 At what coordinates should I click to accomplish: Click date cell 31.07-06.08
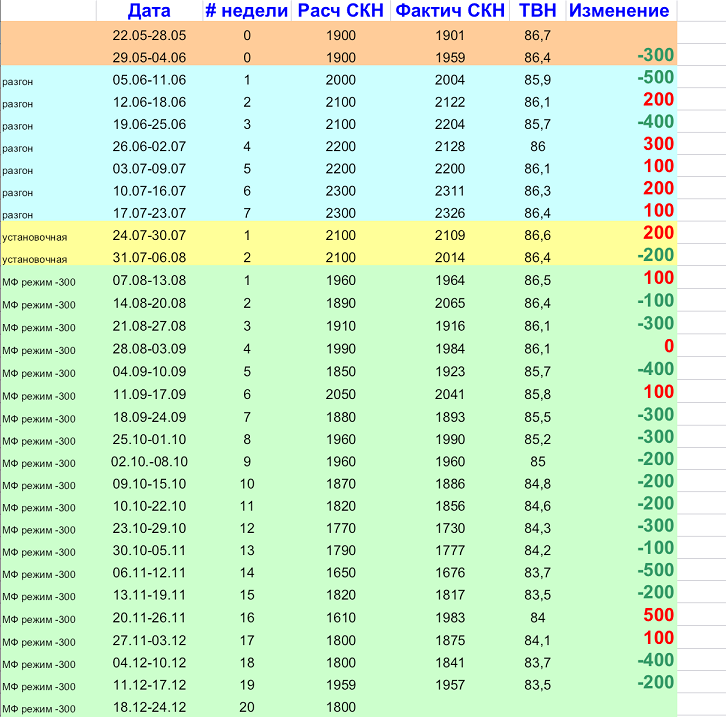(x=149, y=258)
